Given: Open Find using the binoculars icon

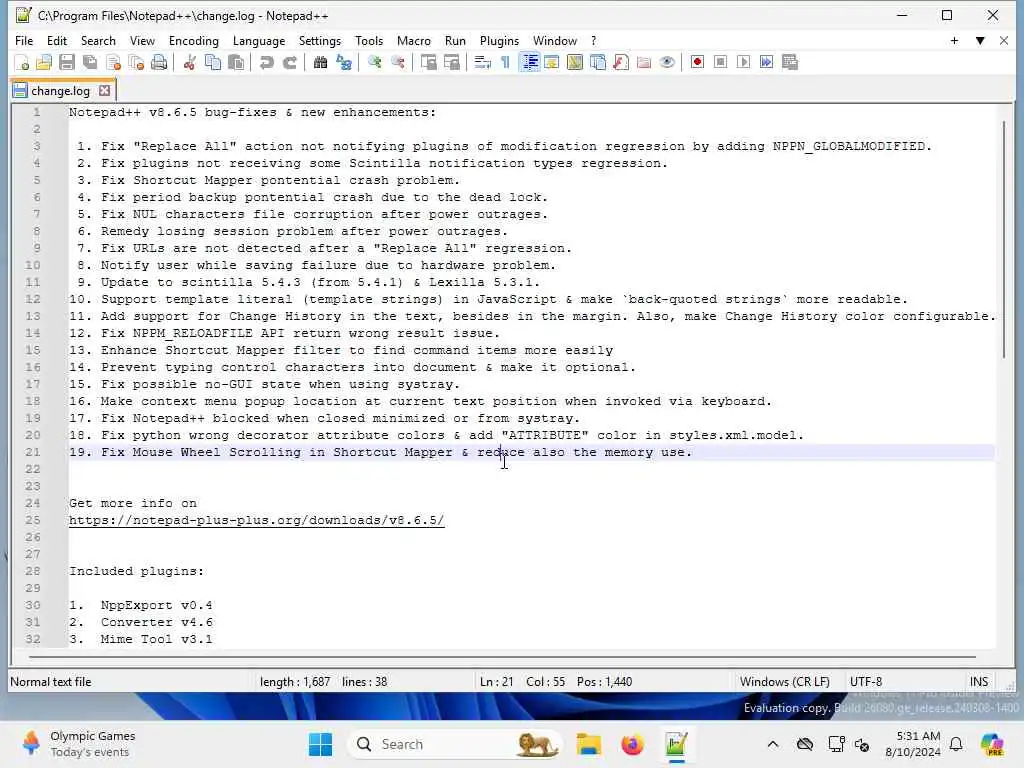Looking at the screenshot, I should [320, 63].
